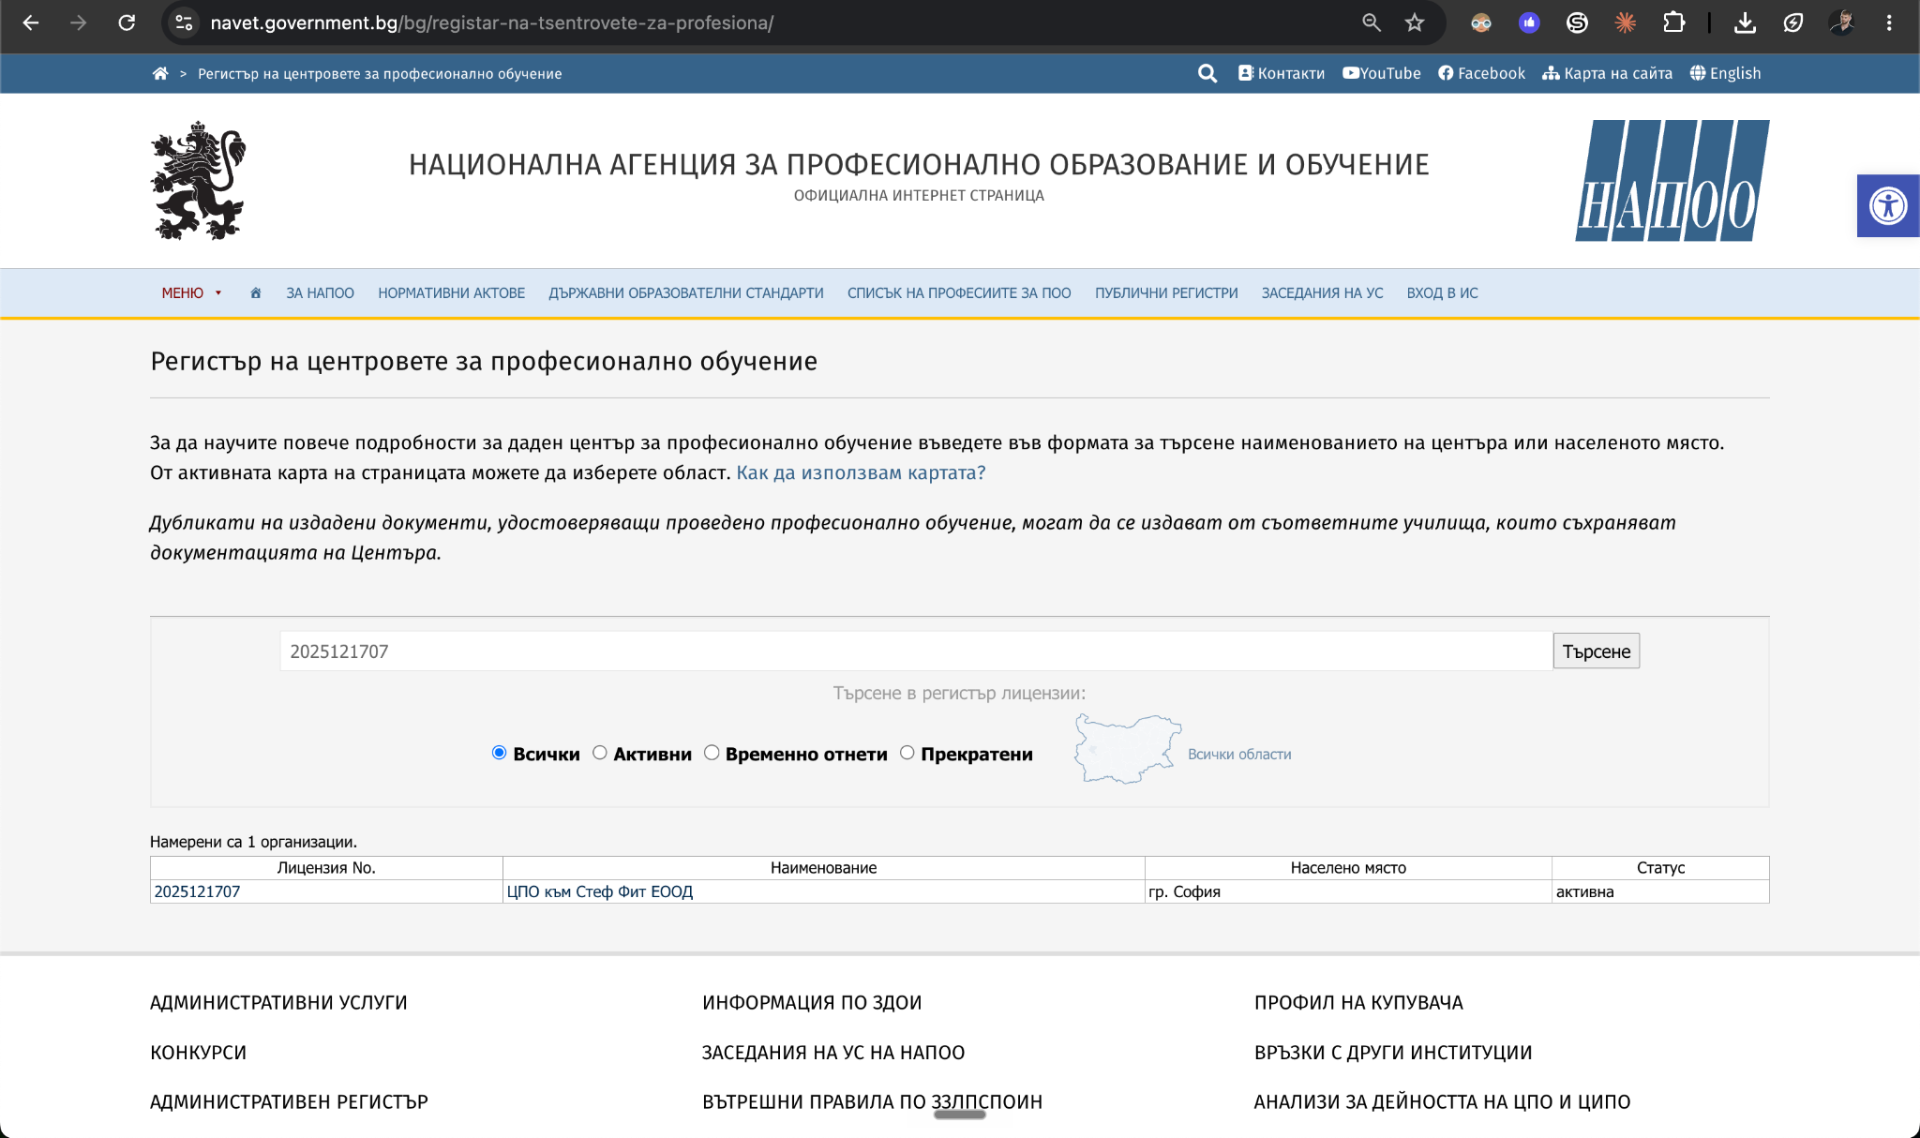Image resolution: width=1920 pixels, height=1138 pixels.
Task: Open license link 2025121707 in the results table
Action: pyautogui.click(x=197, y=891)
